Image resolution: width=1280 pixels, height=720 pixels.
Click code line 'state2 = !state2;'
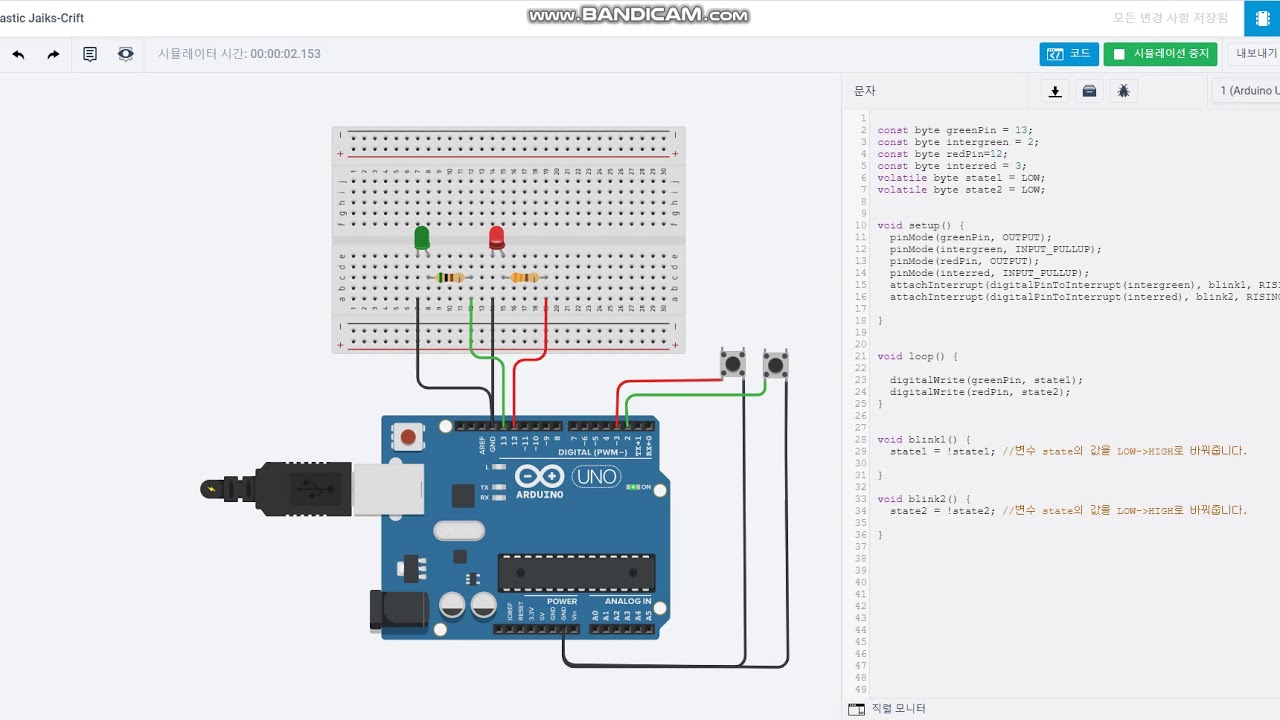[943, 511]
